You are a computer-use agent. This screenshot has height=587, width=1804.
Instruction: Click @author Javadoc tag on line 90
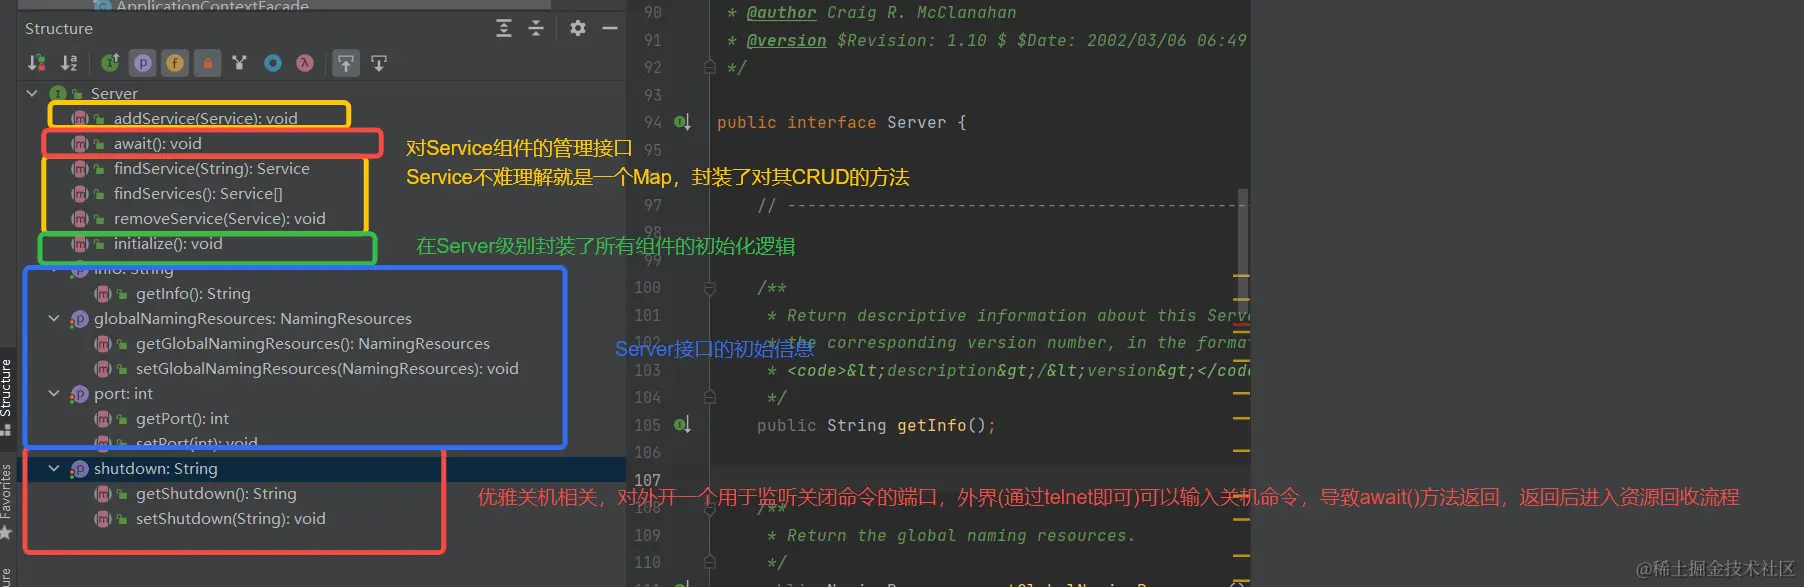click(781, 12)
